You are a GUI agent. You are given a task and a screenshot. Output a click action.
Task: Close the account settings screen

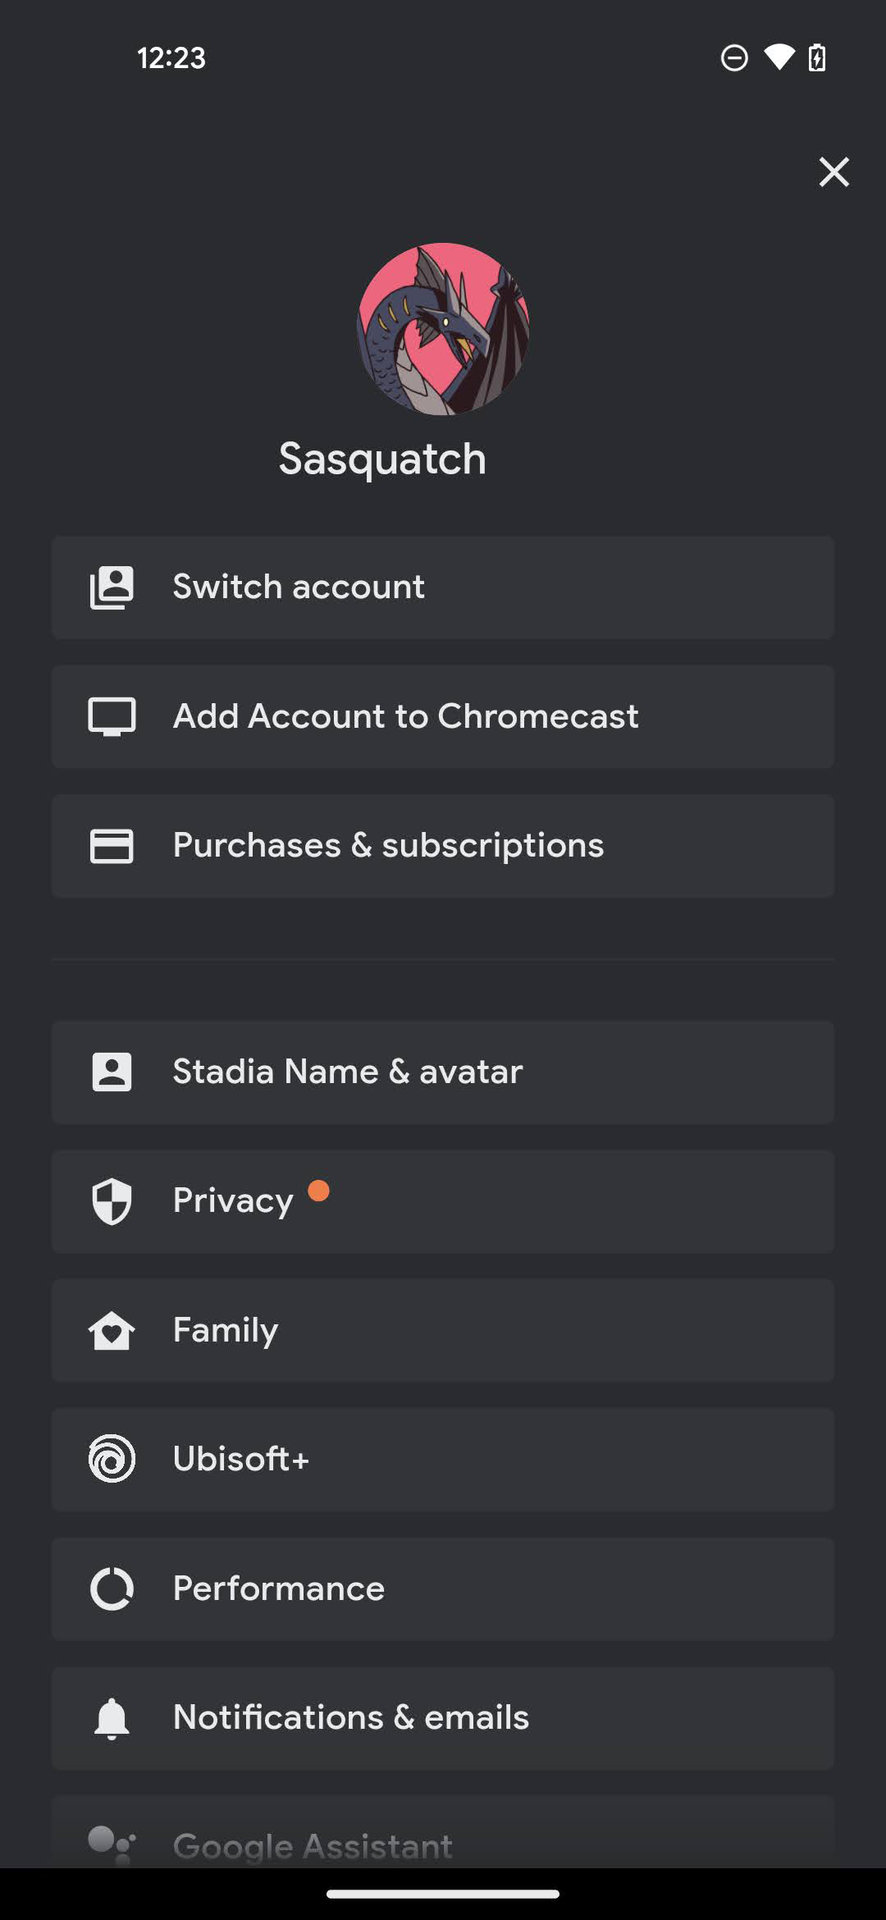834,172
